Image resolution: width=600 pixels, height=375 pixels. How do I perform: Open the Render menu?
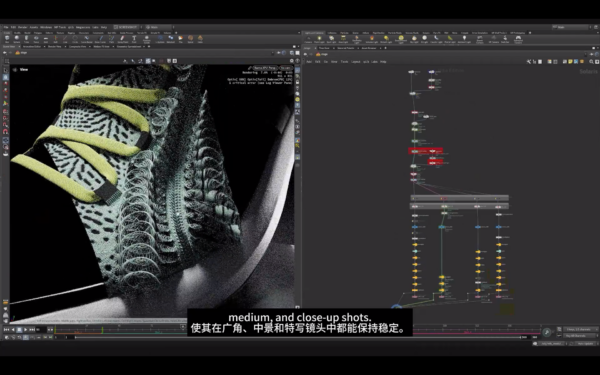[23, 27]
